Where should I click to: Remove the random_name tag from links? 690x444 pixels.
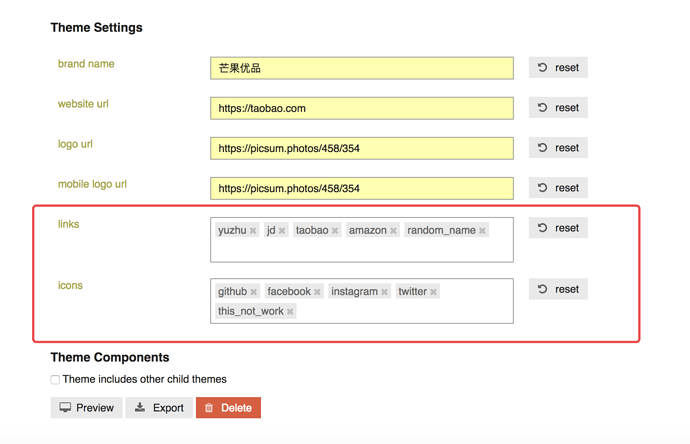(x=482, y=231)
